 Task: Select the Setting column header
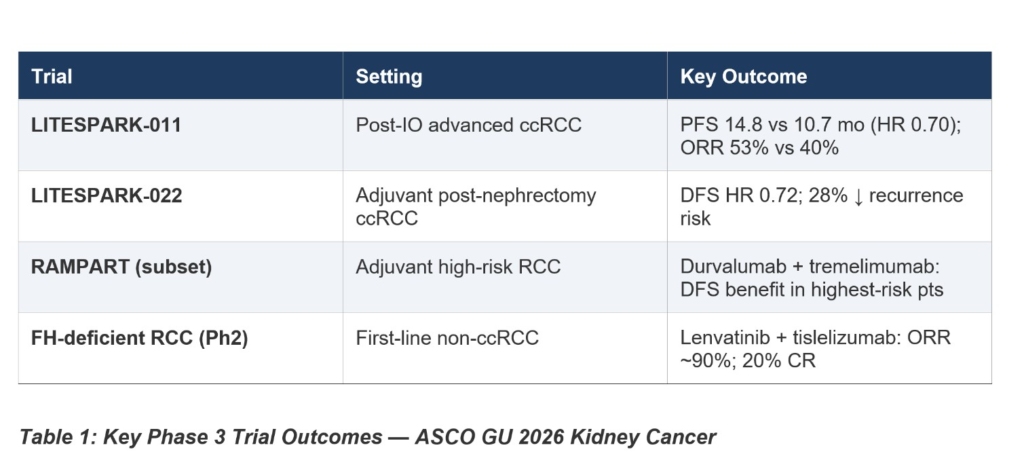[x=389, y=76]
